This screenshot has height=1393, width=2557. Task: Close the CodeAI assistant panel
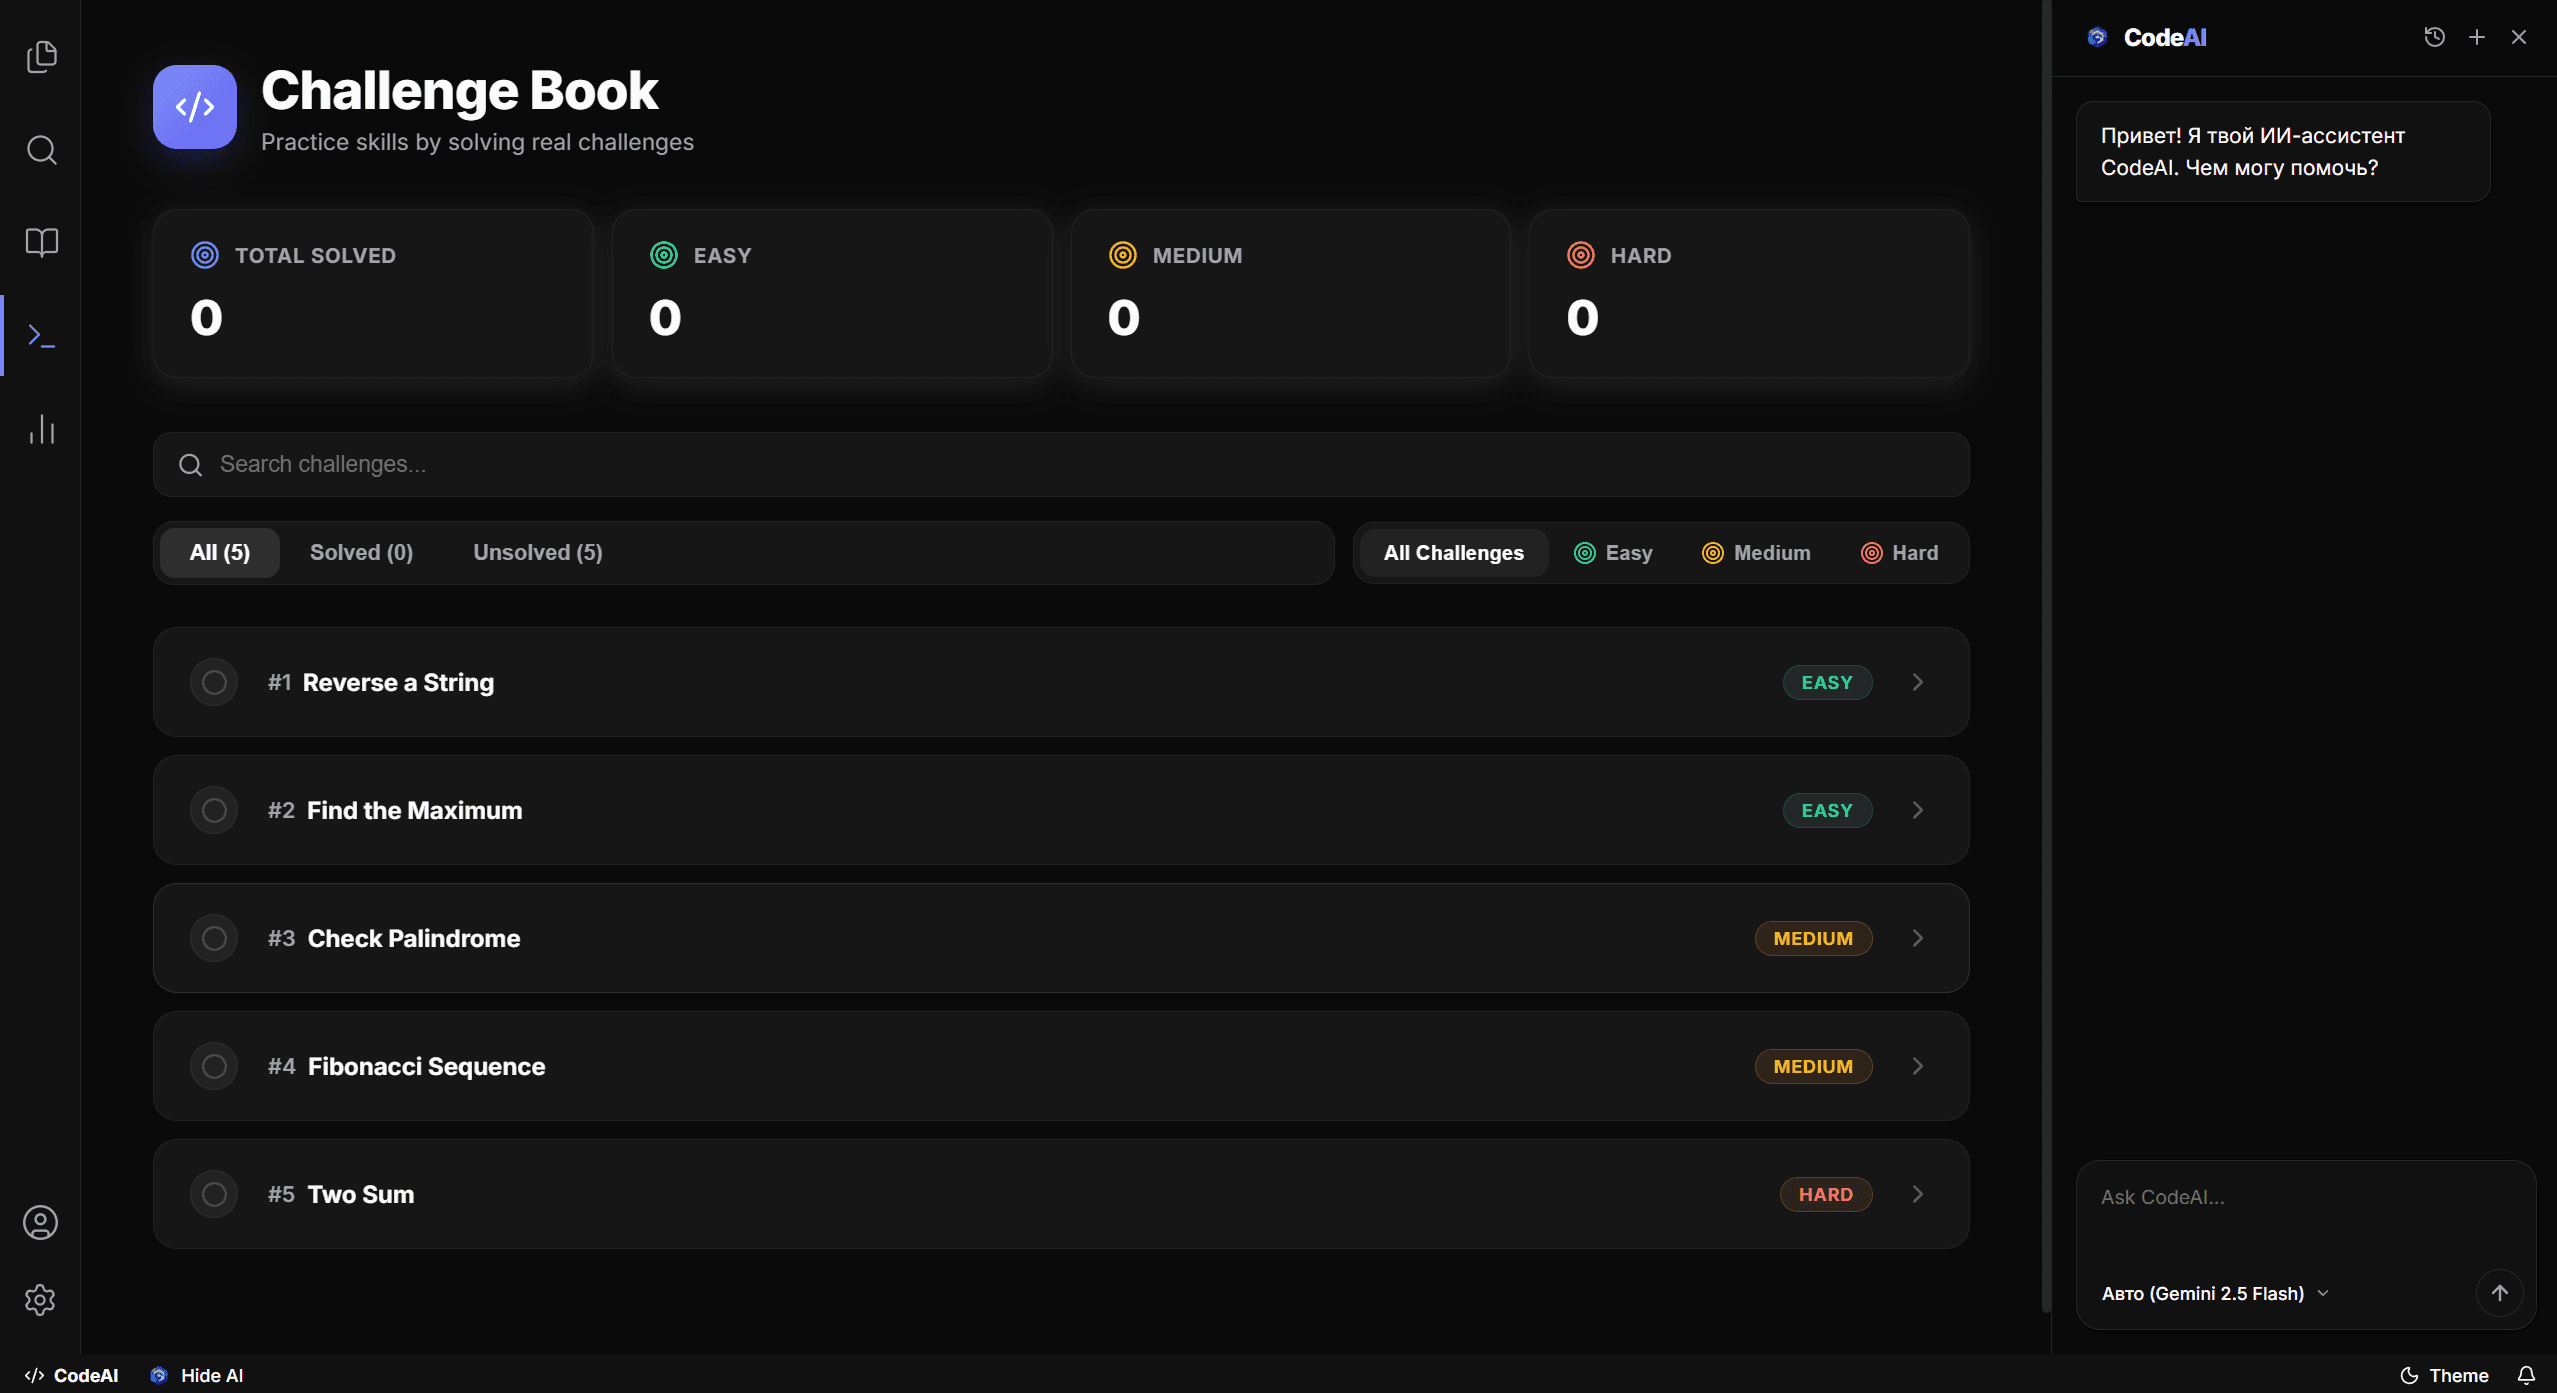[x=2519, y=37]
